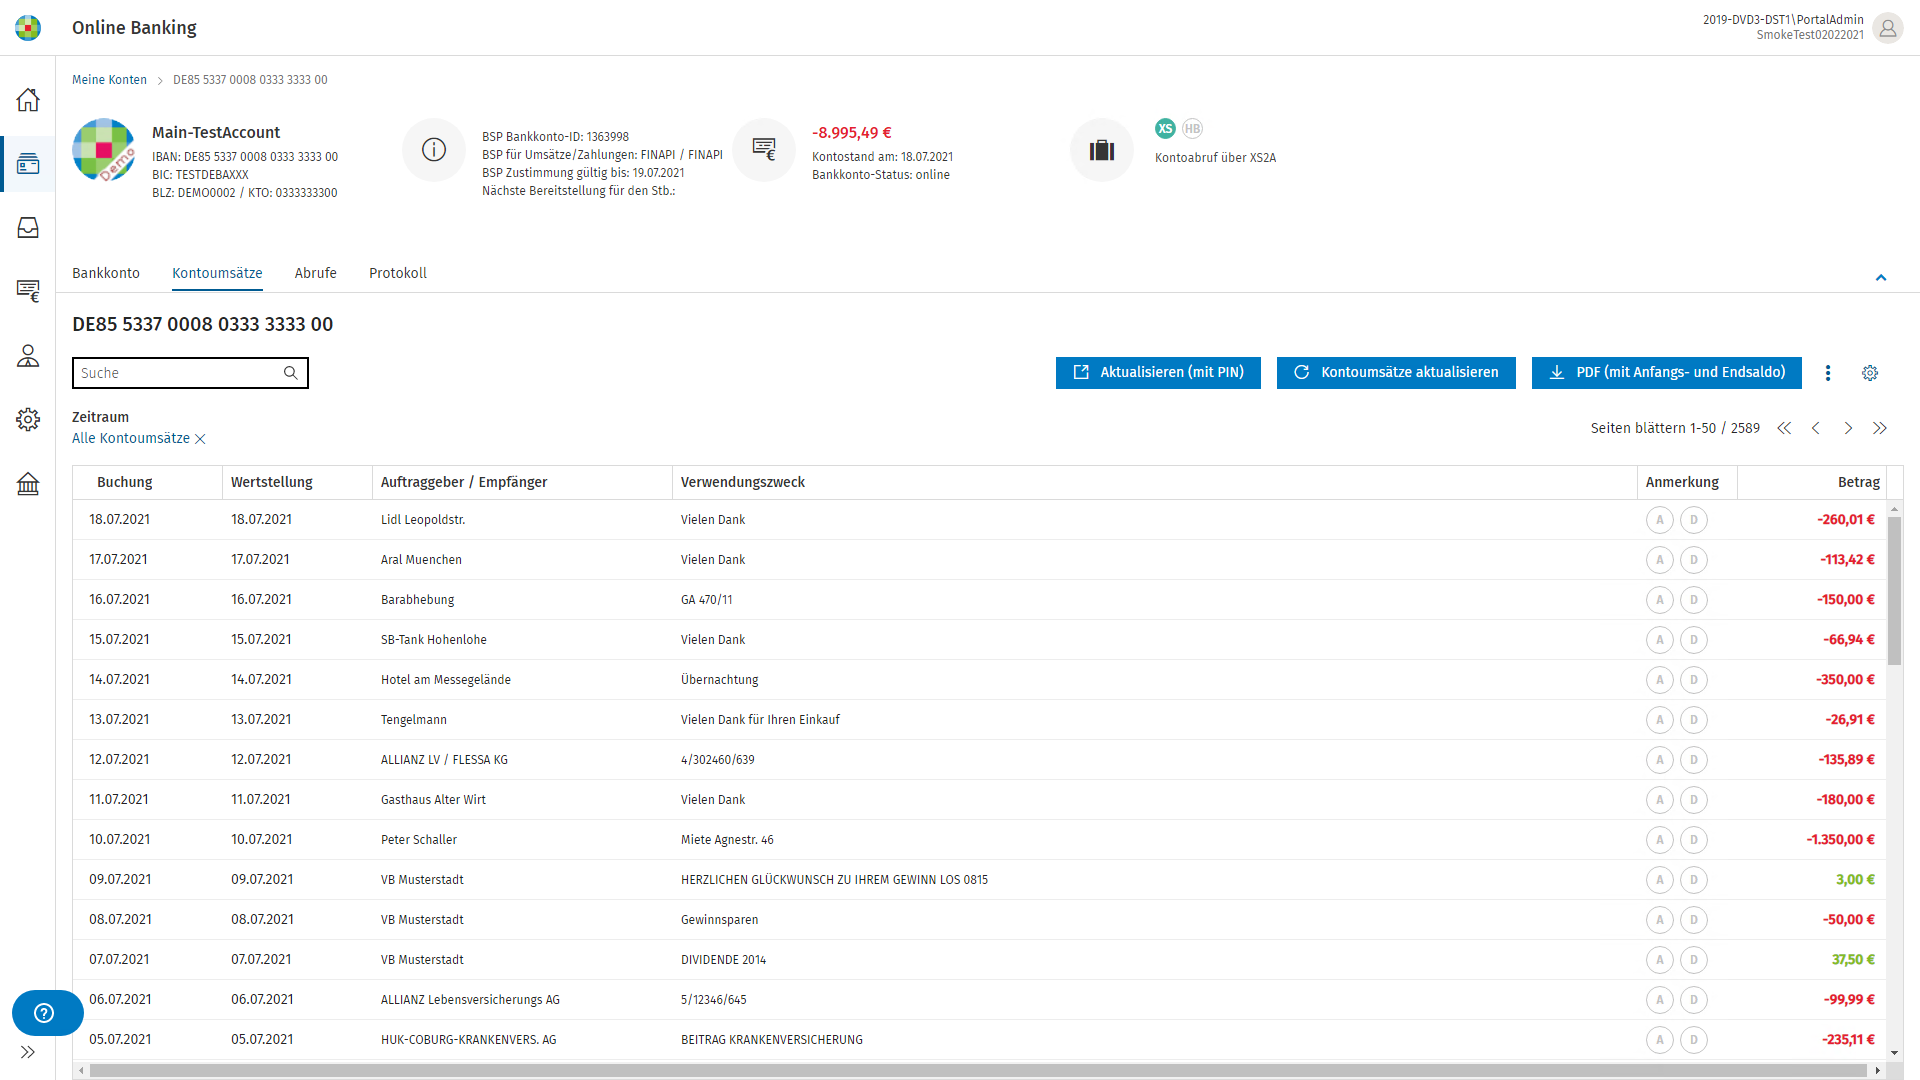
Task: Switch to the Abrufe tab
Action: tap(316, 273)
